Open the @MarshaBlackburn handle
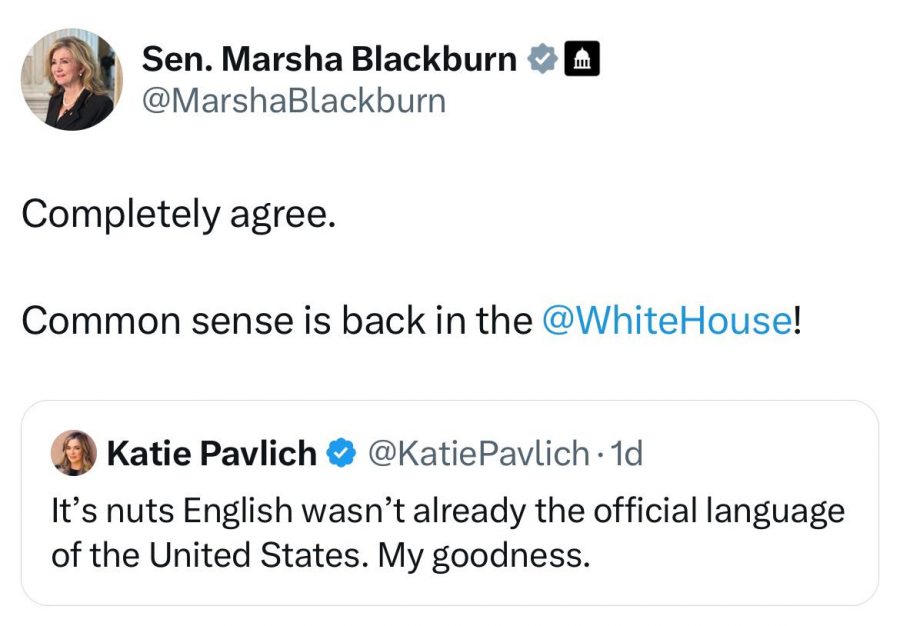 294,101
